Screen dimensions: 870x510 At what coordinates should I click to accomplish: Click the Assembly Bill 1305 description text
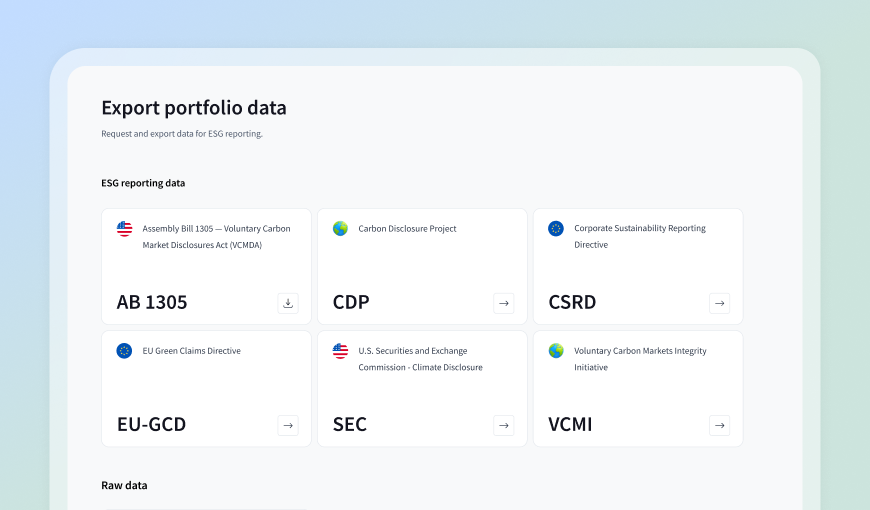pyautogui.click(x=216, y=236)
